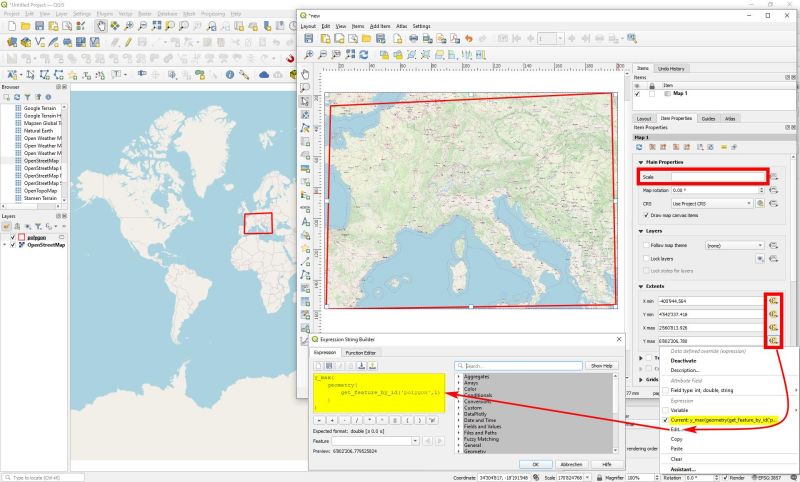Enable Follow map theme checkbox
The height and width of the screenshot is (482, 800).
tap(646, 245)
